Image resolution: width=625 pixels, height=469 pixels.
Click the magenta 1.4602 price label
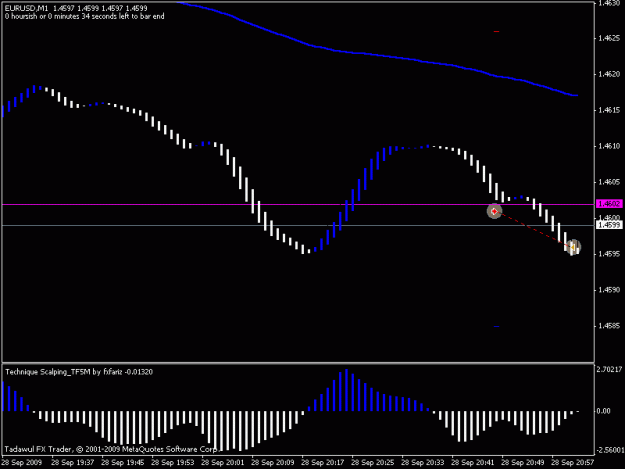click(x=609, y=204)
